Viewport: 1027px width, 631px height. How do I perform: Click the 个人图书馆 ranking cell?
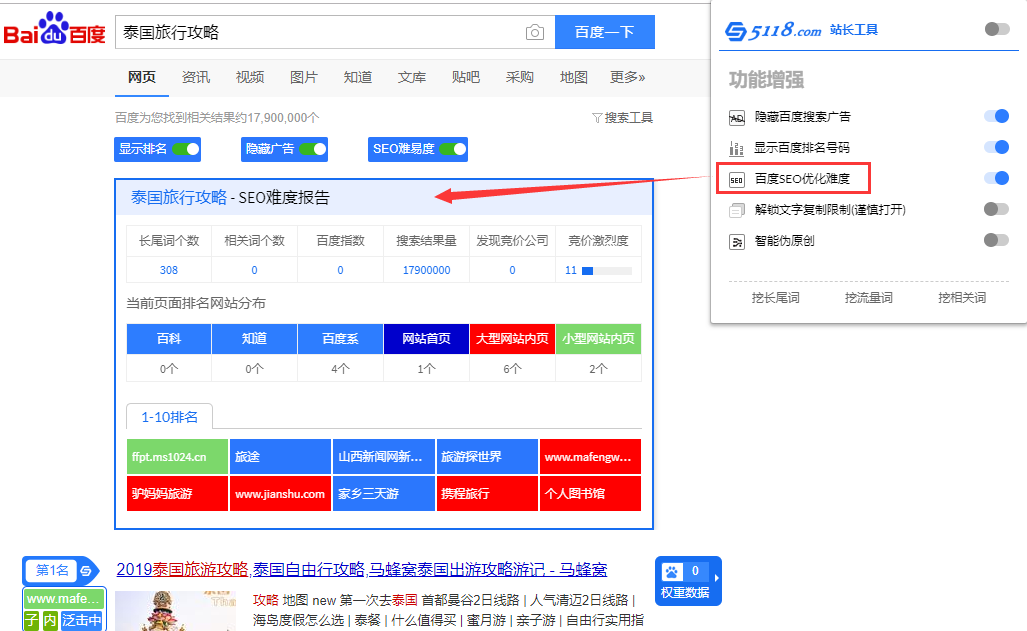[590, 493]
